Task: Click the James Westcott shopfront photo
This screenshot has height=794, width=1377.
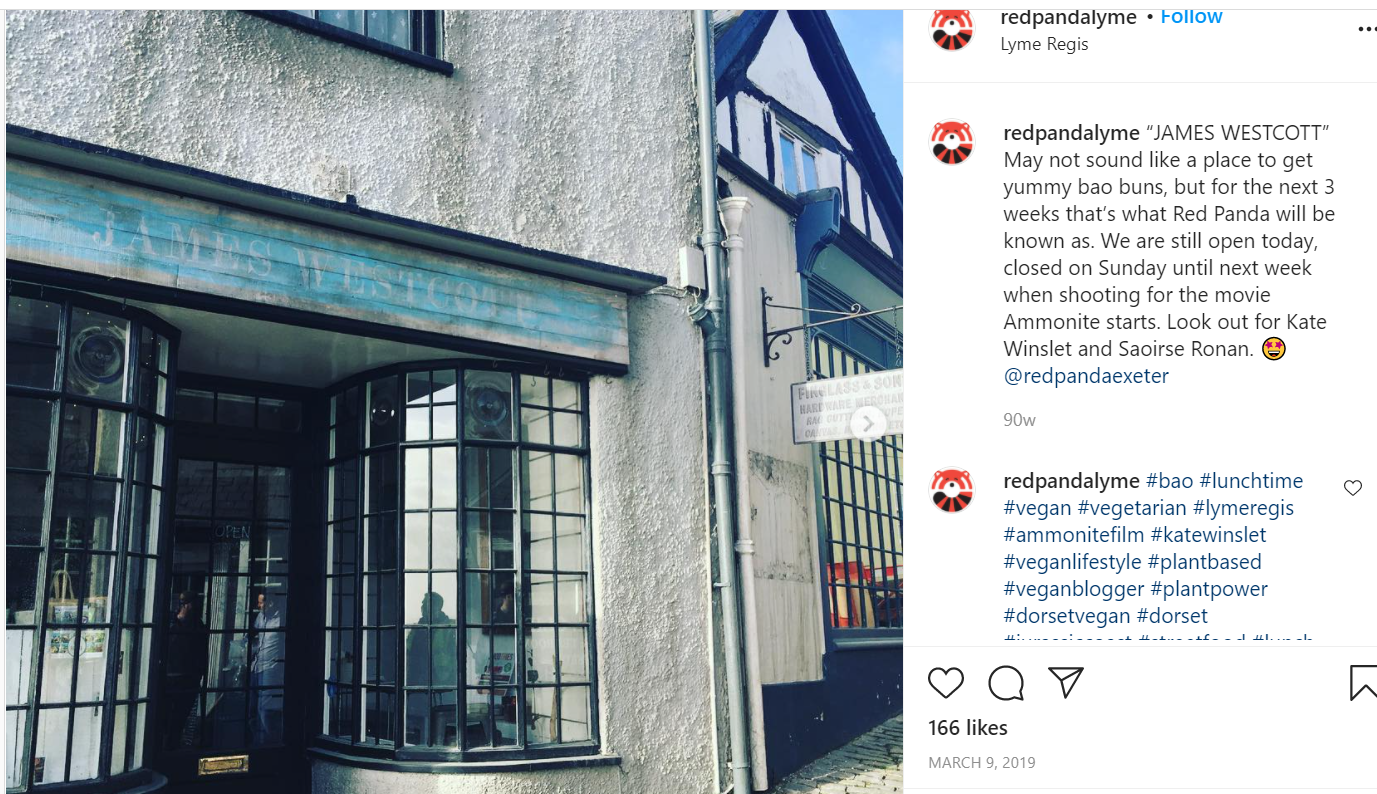Action: (454, 402)
